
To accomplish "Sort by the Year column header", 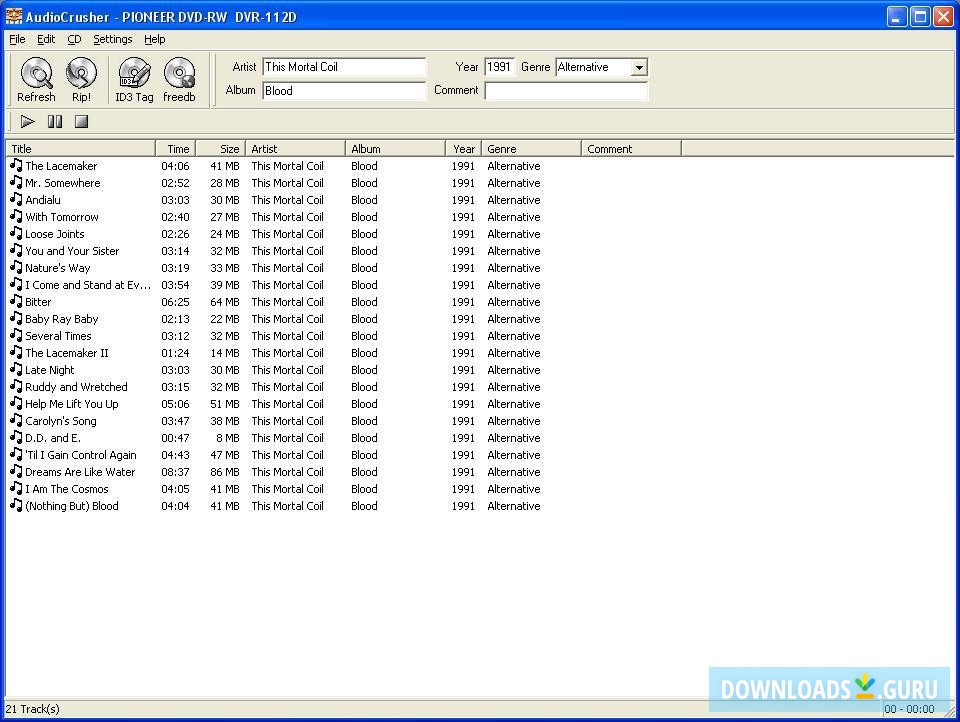I will click(x=463, y=148).
